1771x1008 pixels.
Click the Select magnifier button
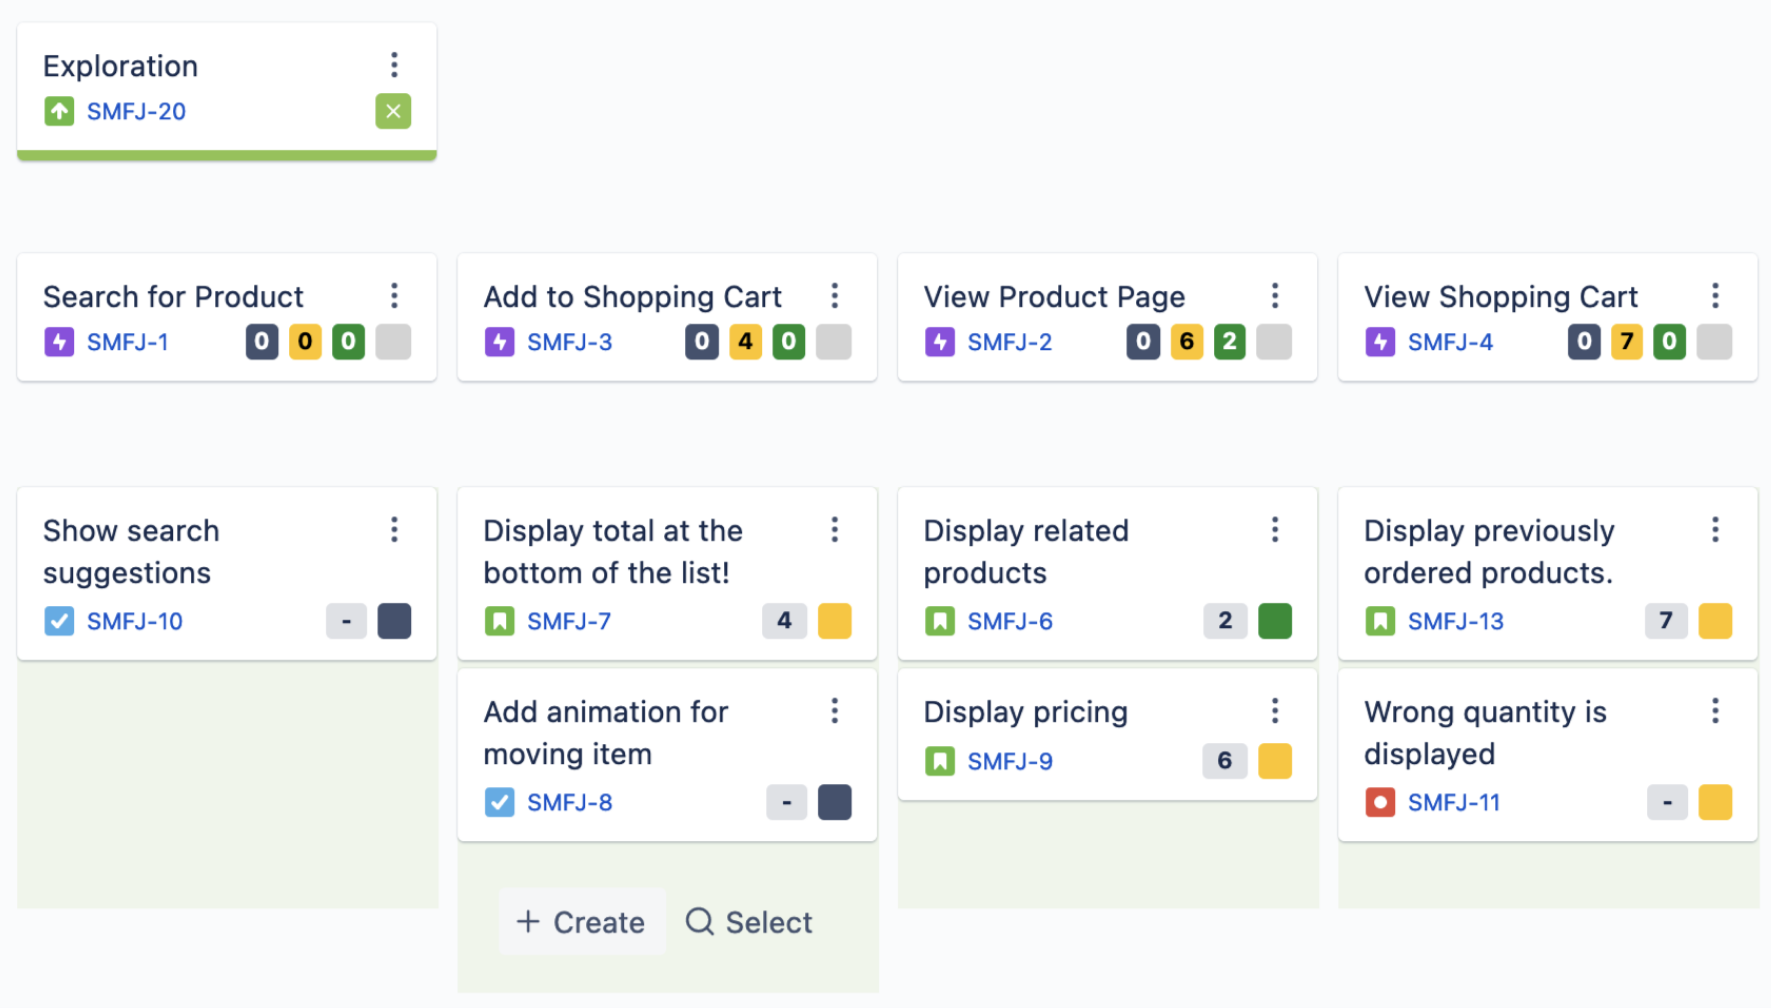749,922
